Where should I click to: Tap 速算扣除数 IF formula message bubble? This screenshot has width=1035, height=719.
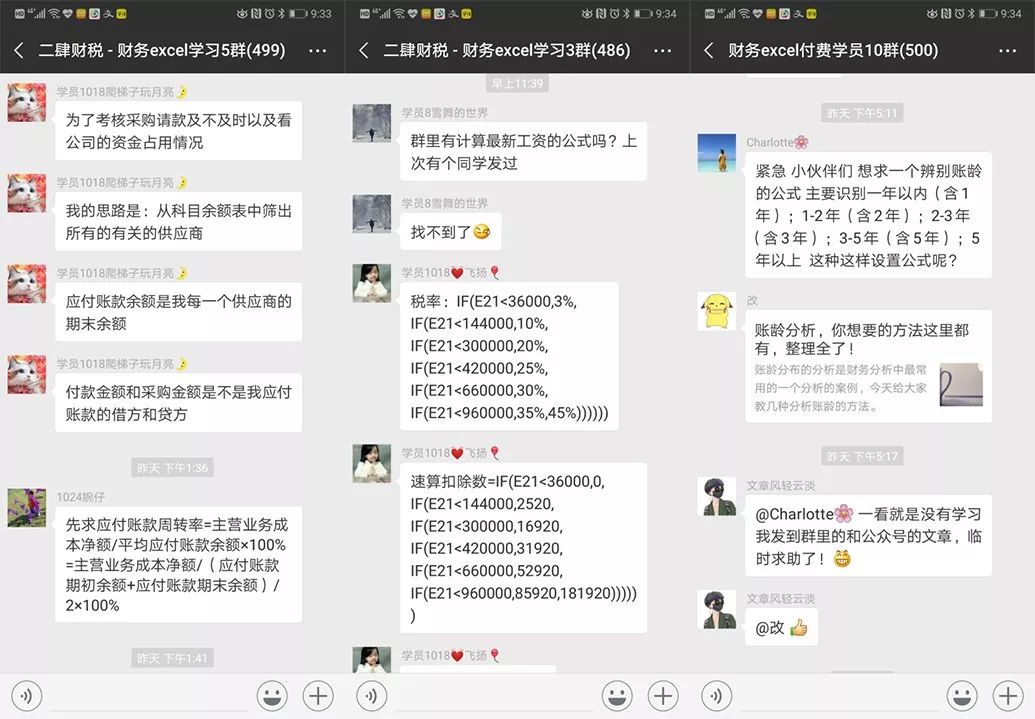click(x=523, y=548)
